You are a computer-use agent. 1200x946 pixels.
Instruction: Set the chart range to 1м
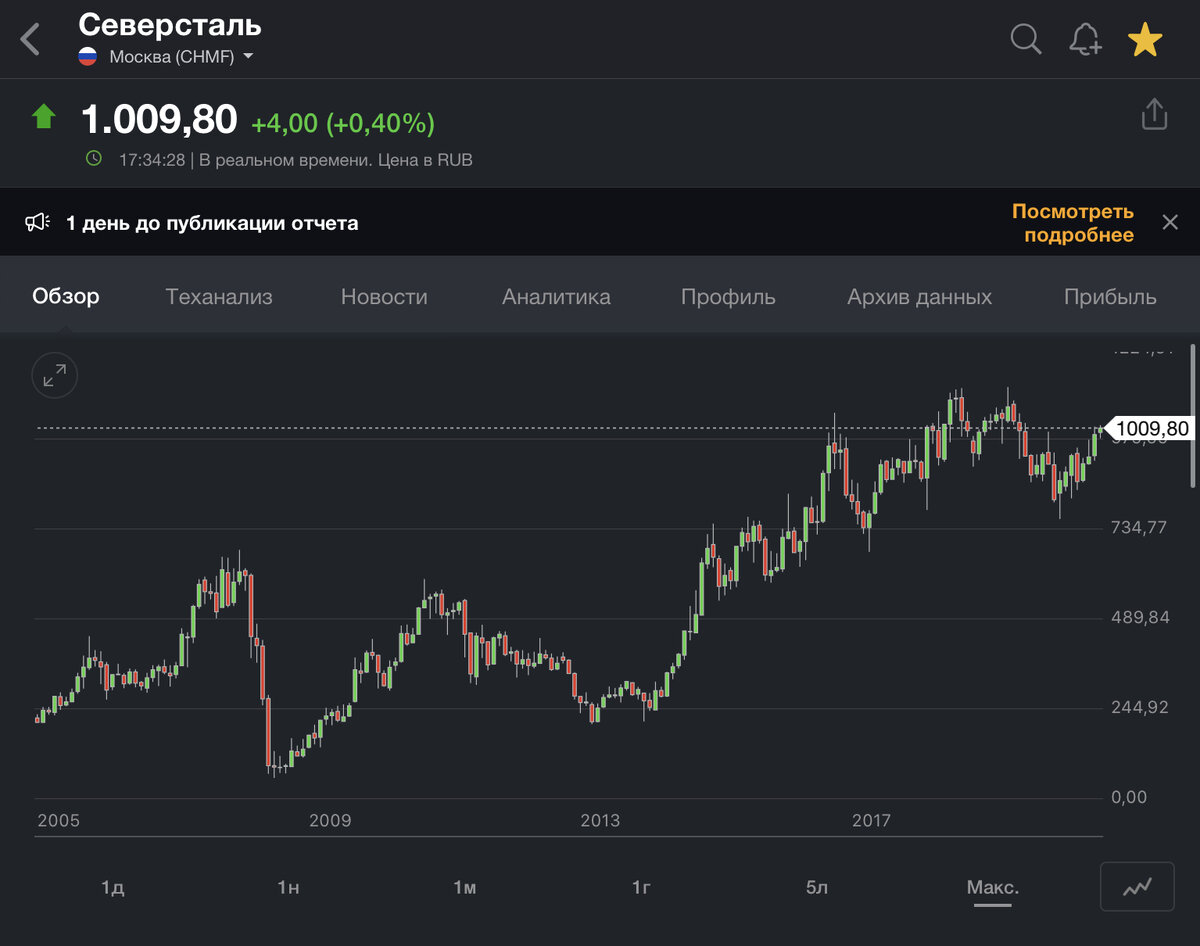tap(464, 887)
